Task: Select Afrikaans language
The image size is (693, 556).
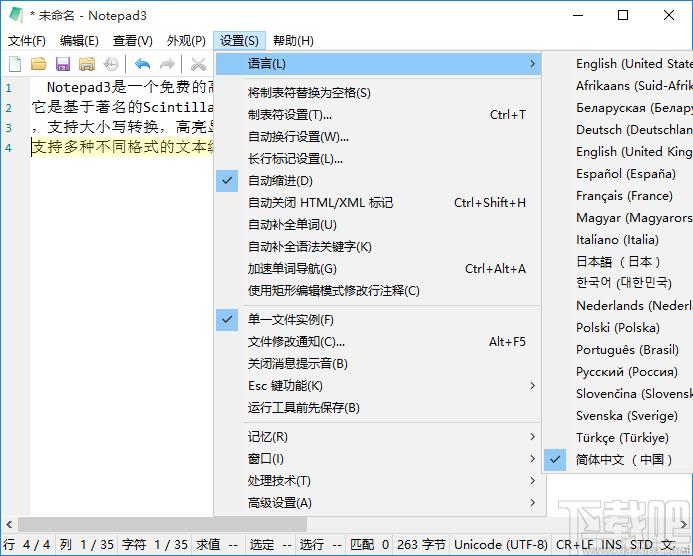Action: coord(619,86)
